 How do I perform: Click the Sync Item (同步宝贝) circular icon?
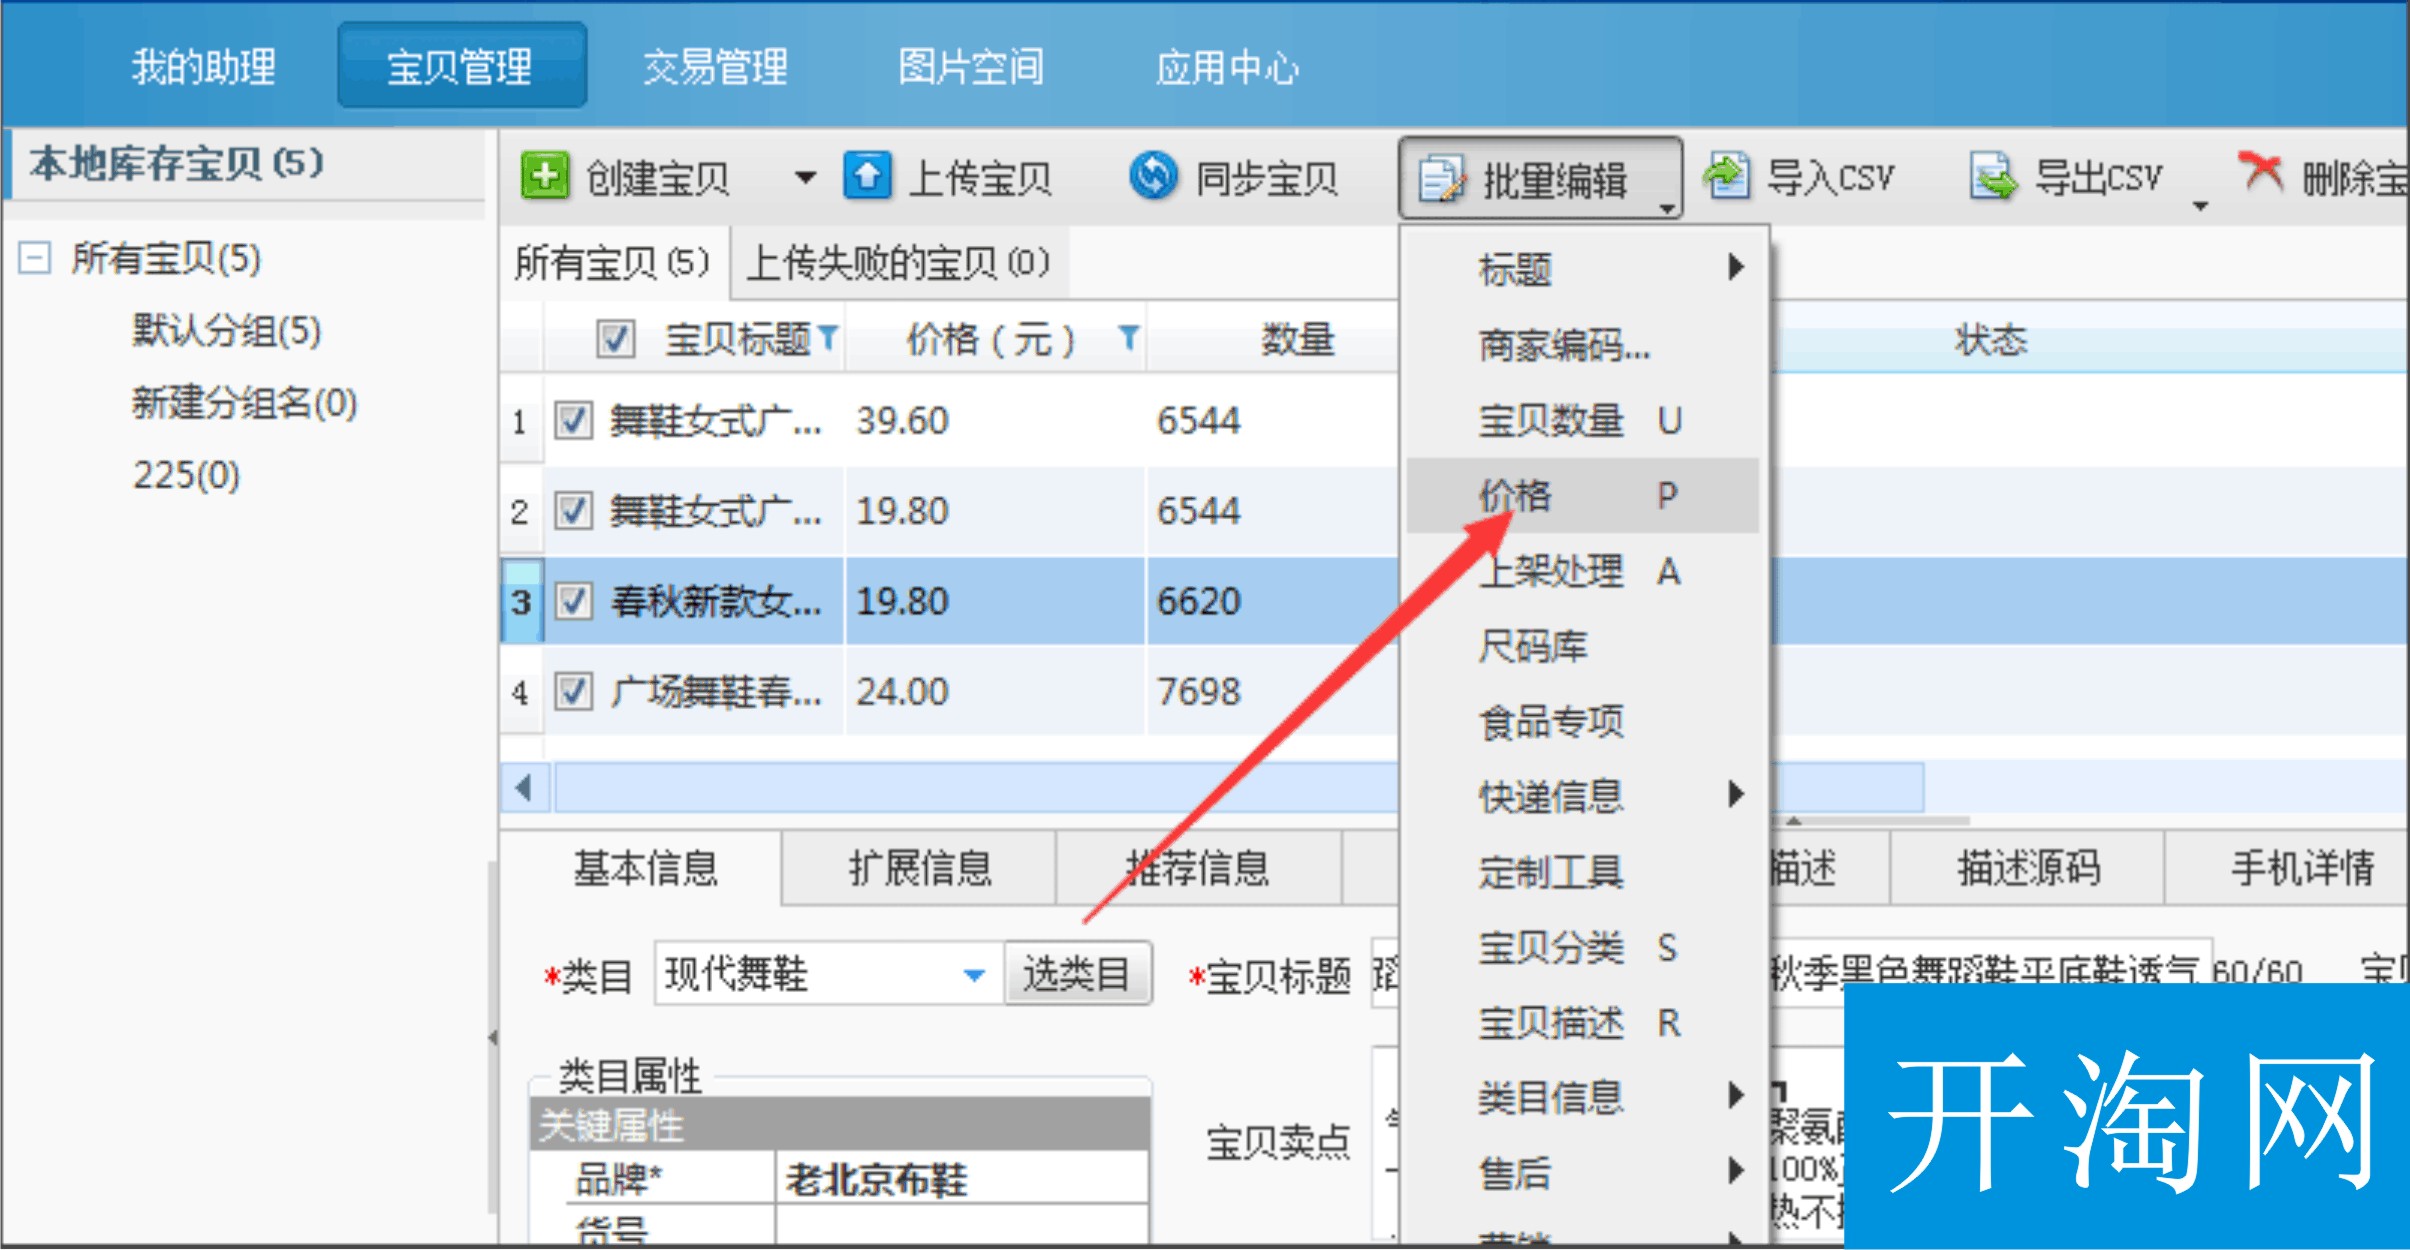coord(1153,176)
